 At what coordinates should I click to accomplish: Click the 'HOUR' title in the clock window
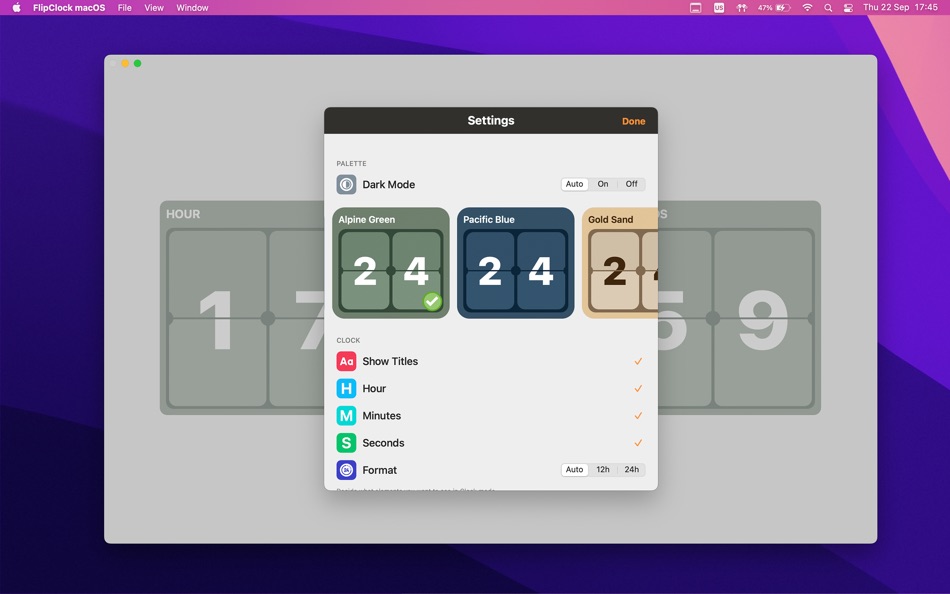pos(183,214)
